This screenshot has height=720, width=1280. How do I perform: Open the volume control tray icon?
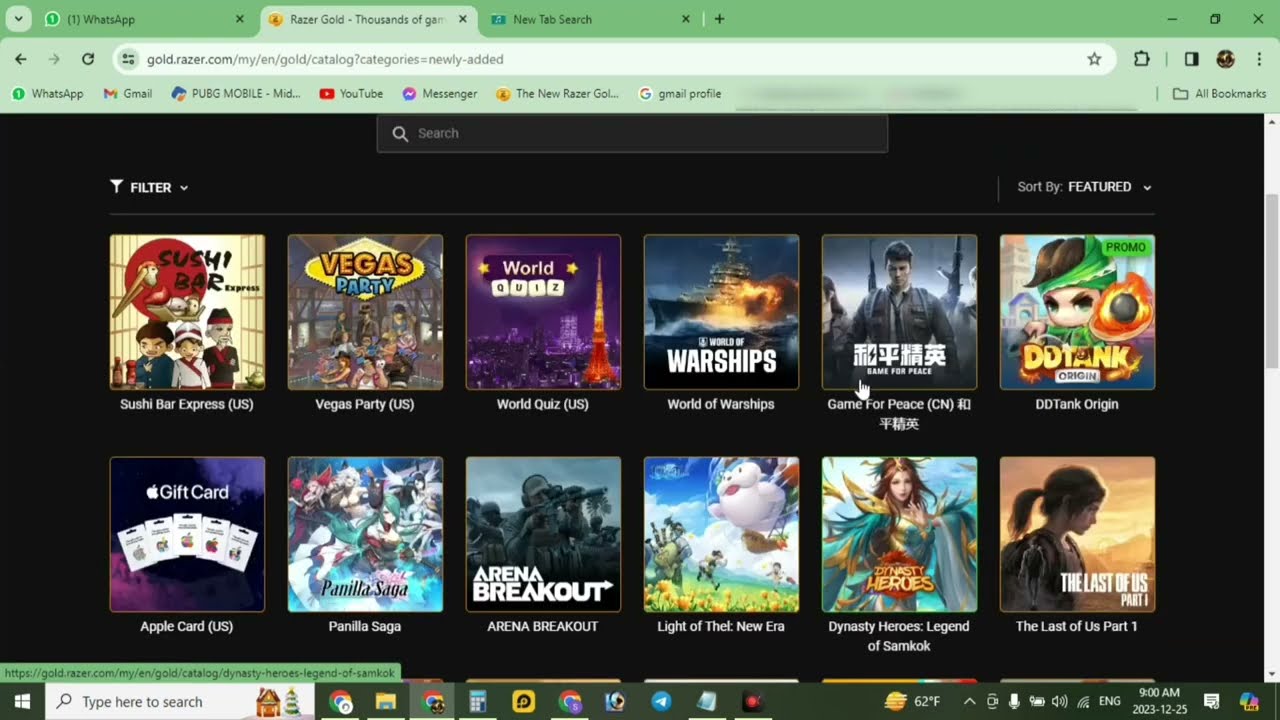(x=1059, y=702)
